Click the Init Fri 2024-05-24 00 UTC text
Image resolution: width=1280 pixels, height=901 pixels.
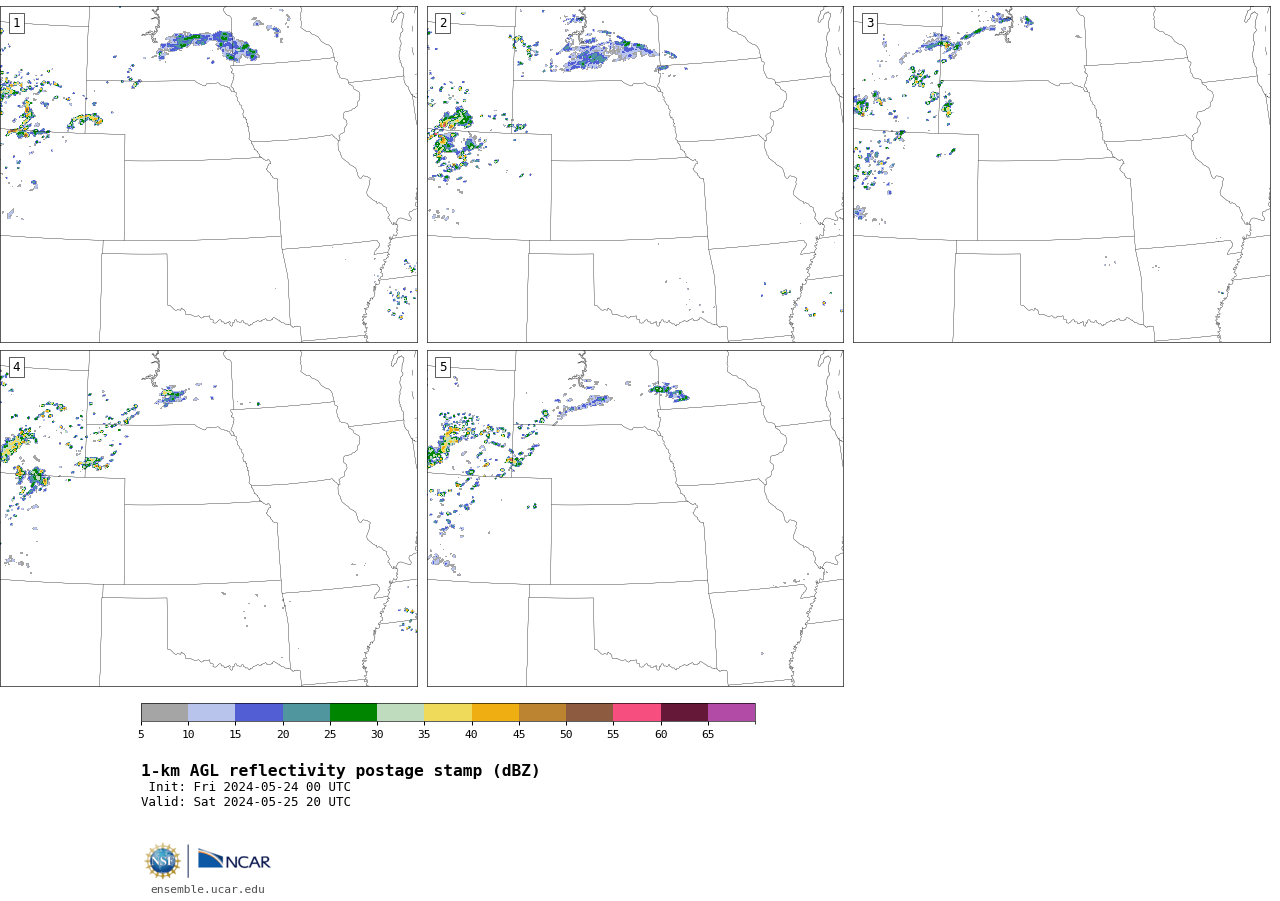pyautogui.click(x=250, y=787)
